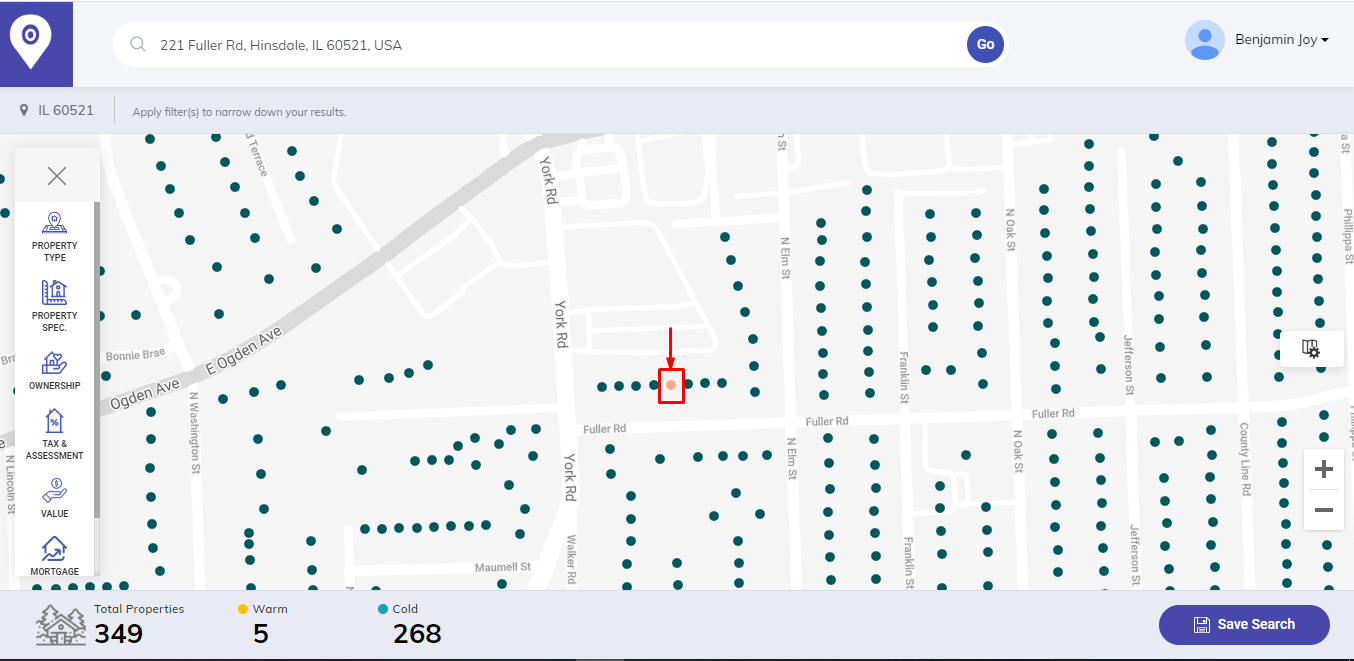Image resolution: width=1354 pixels, height=661 pixels.
Task: Click the IL 60521 location tag
Action: point(57,110)
